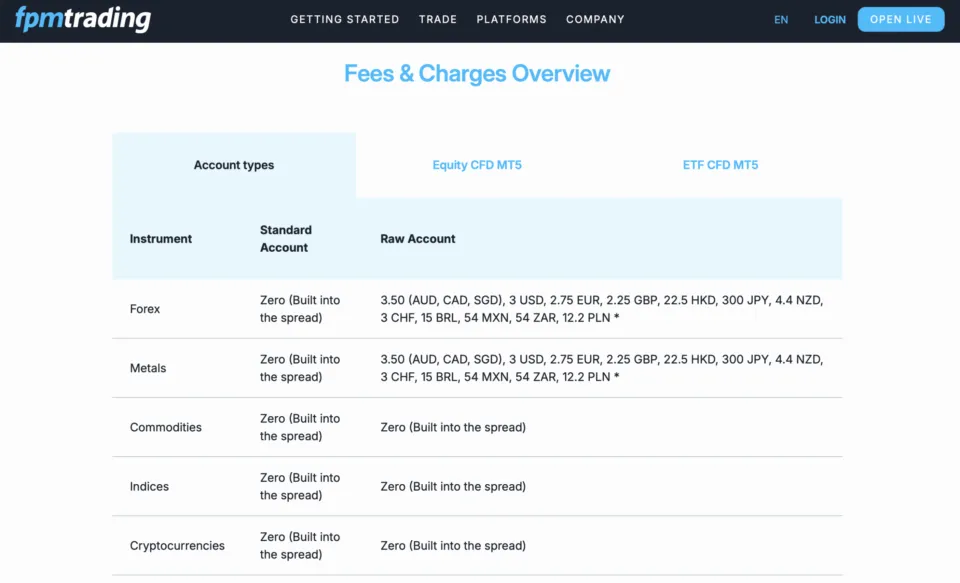Open the EN language selector

coord(781,19)
